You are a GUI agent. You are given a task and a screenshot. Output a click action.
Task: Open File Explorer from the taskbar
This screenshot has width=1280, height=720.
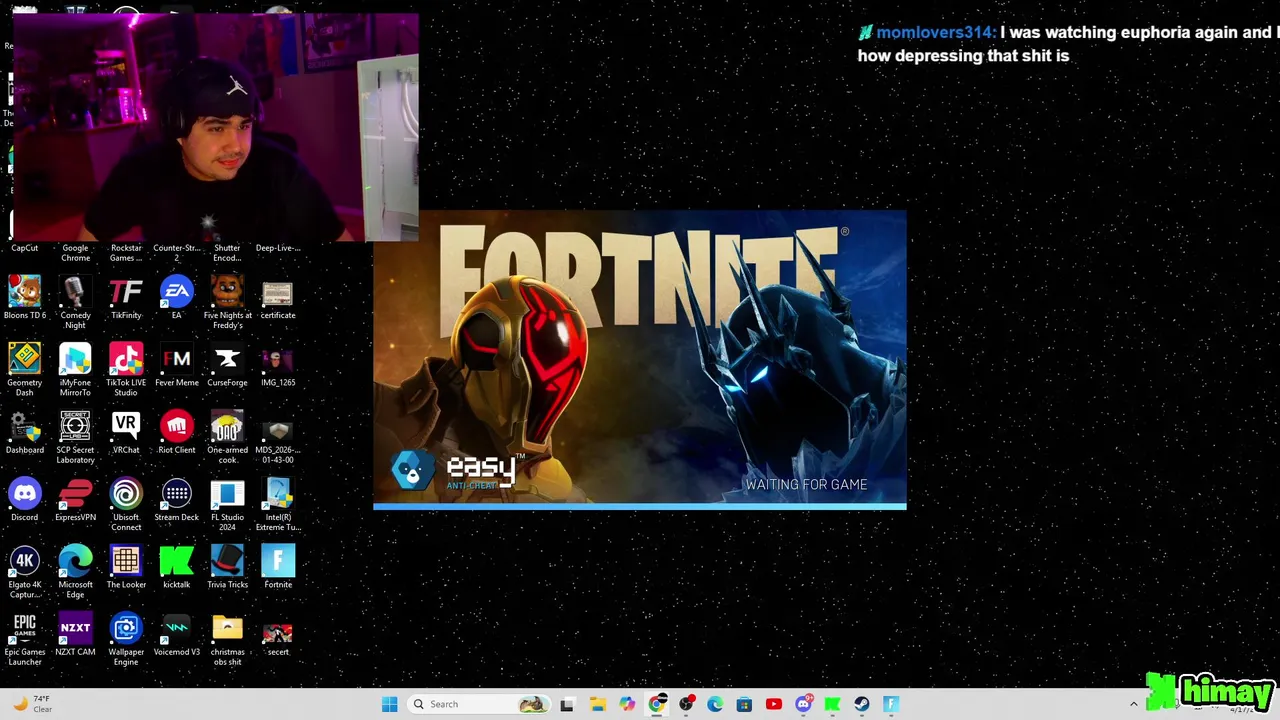597,704
